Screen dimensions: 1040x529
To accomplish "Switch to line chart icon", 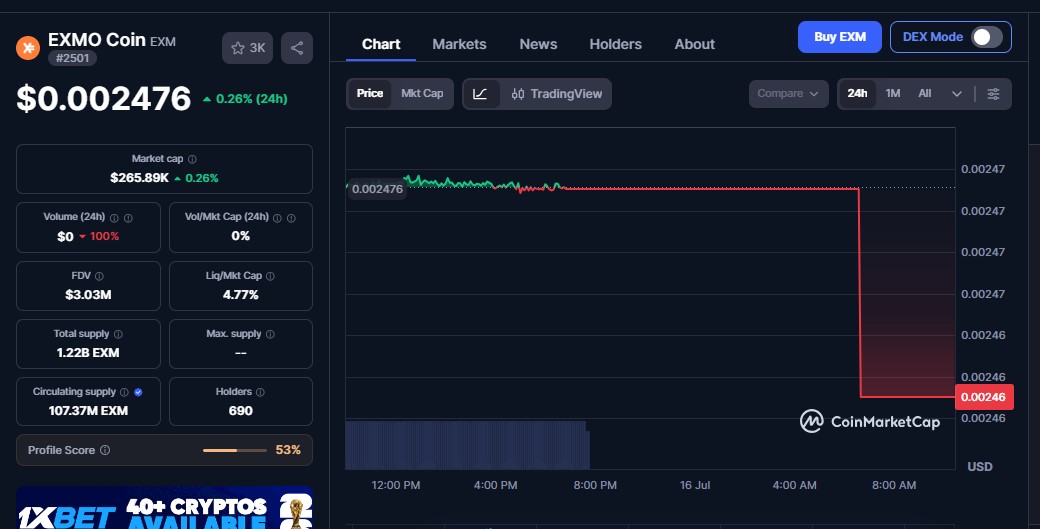I will [x=480, y=94].
